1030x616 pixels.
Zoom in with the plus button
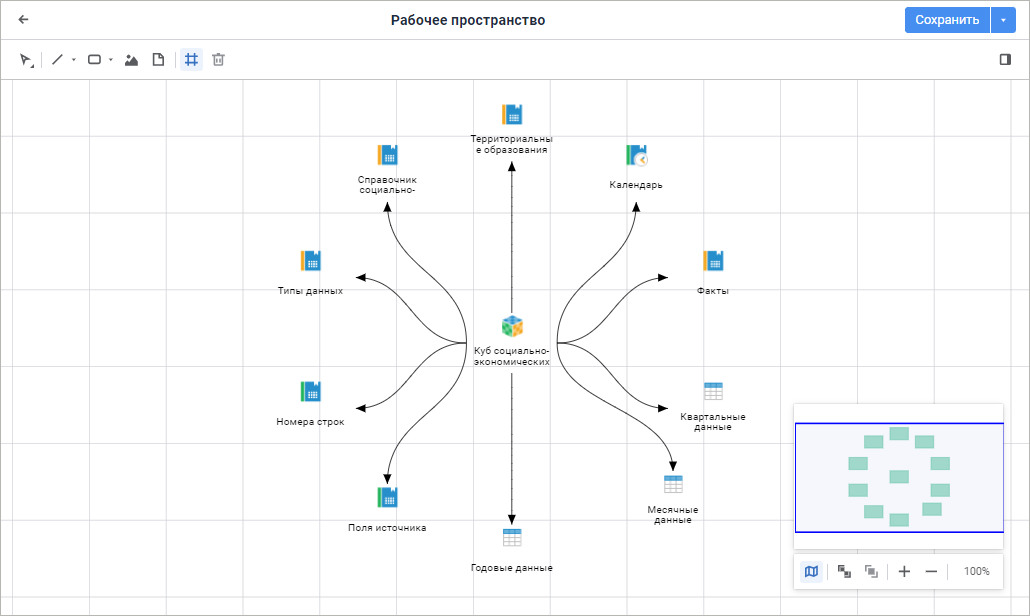point(905,571)
